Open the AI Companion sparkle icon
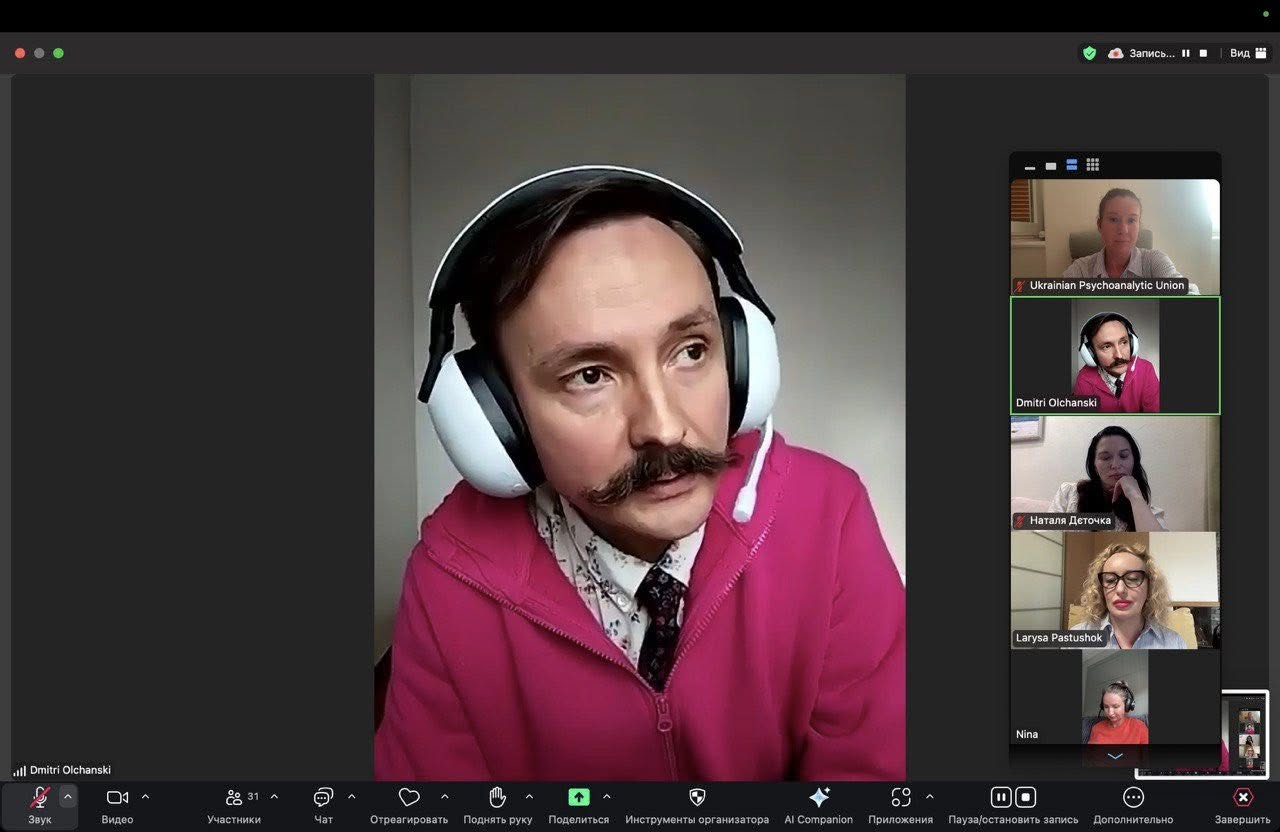 pos(818,797)
